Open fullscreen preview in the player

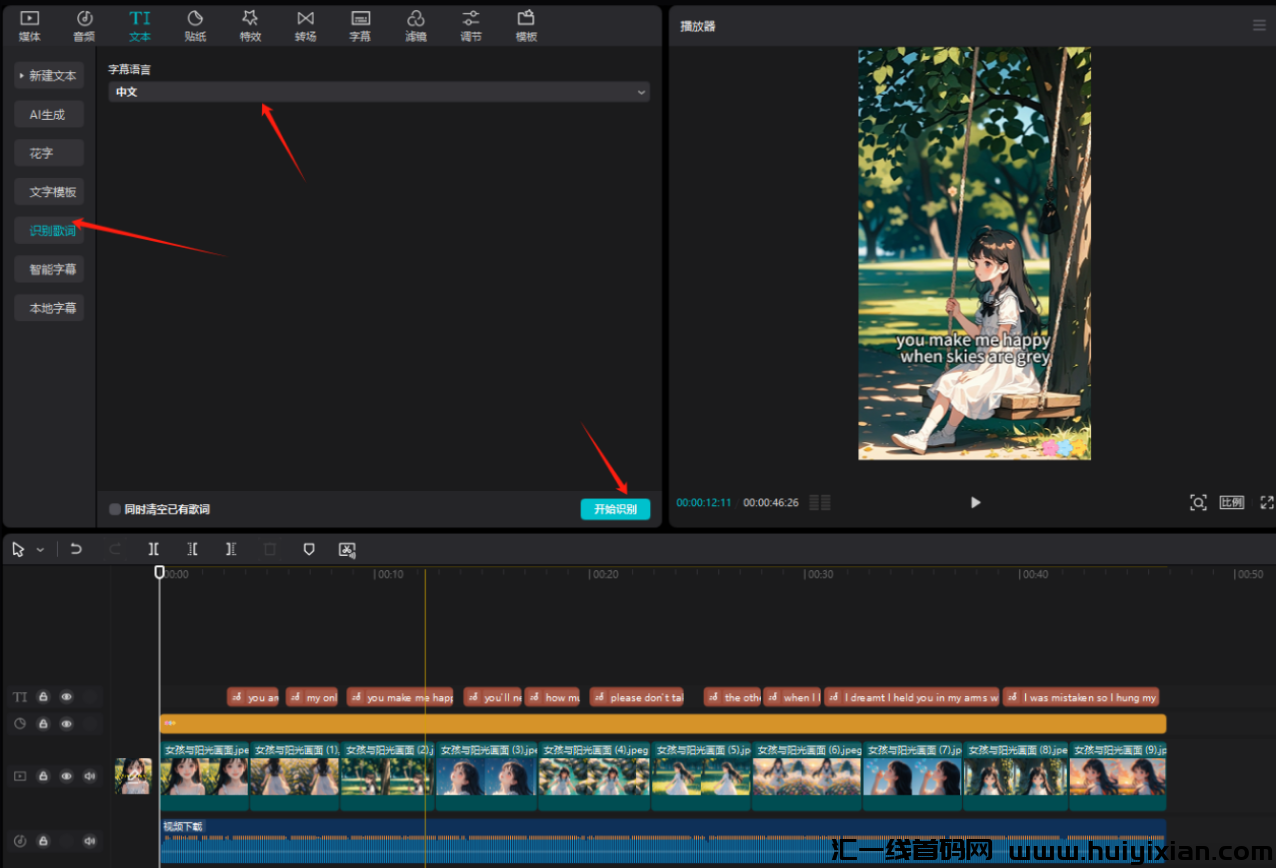click(1266, 502)
